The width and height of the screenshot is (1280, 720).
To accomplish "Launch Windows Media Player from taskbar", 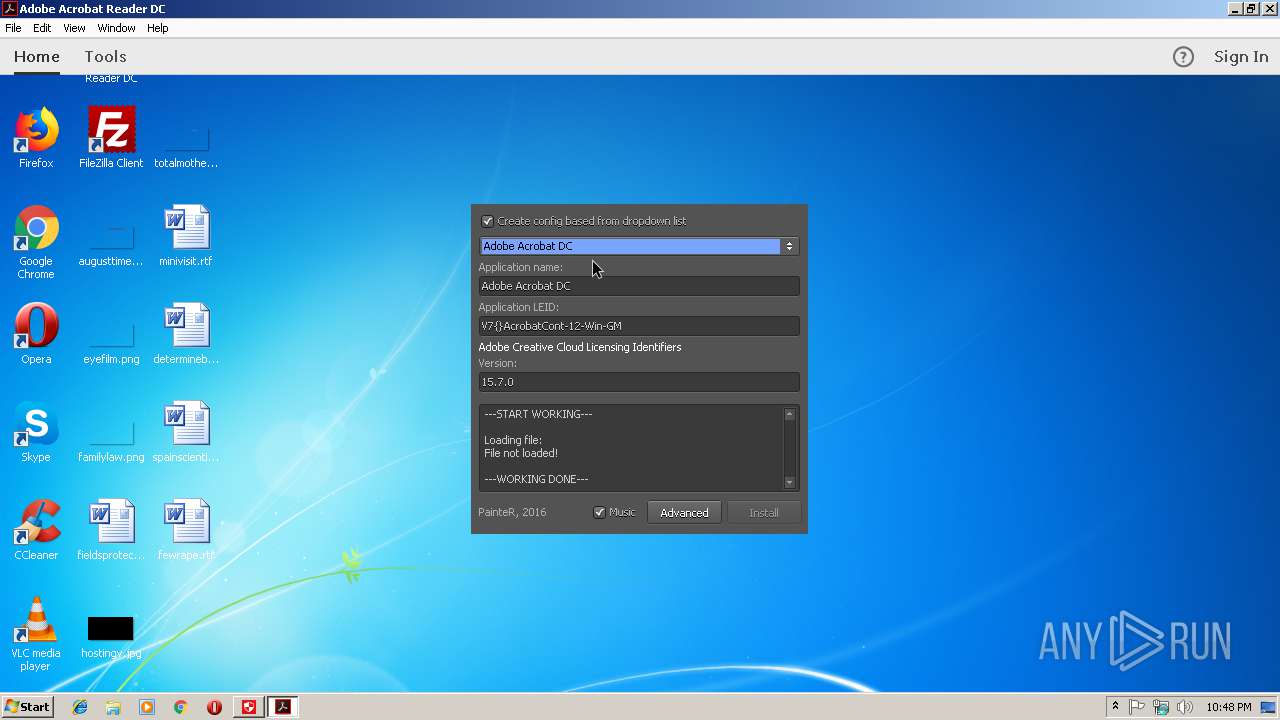I will click(147, 707).
